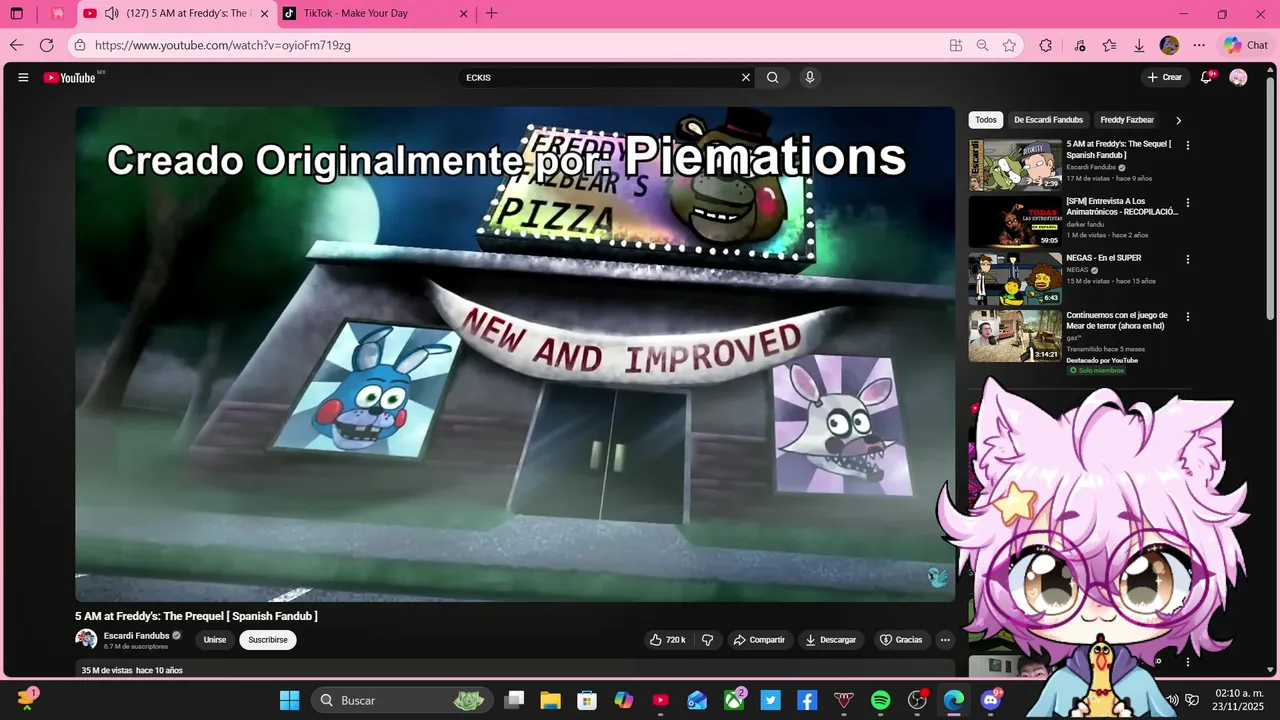Go to the YouTube home logo
Image resolution: width=1280 pixels, height=720 pixels.
pos(69,77)
